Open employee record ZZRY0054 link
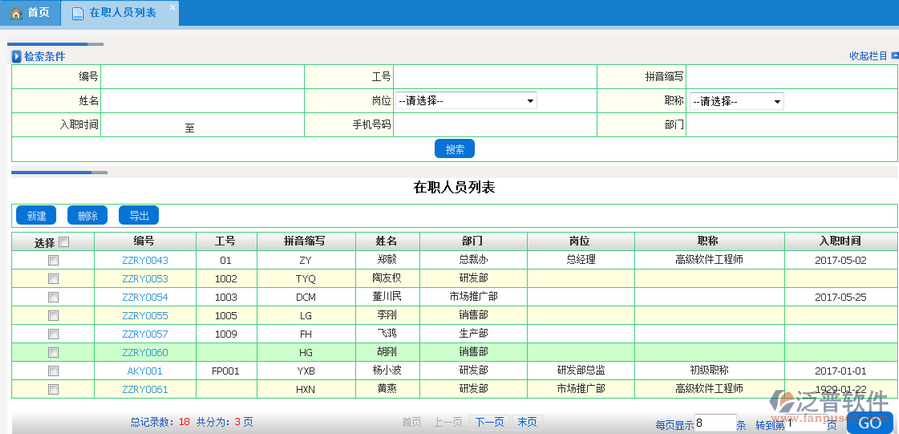Image resolution: width=899 pixels, height=434 pixels. click(144, 297)
